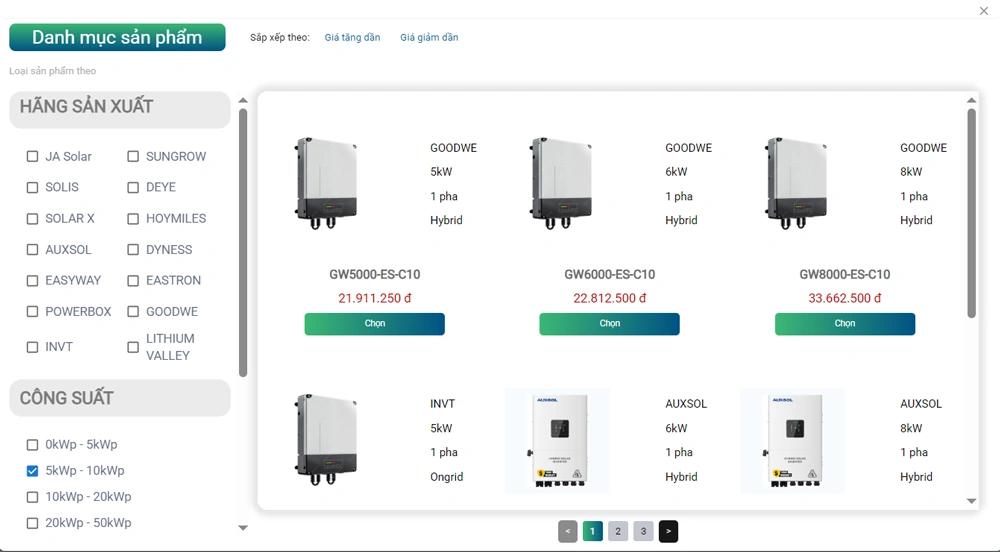Check the GOODWE manufacturer filter
The width and height of the screenshot is (1000, 552).
click(x=133, y=312)
